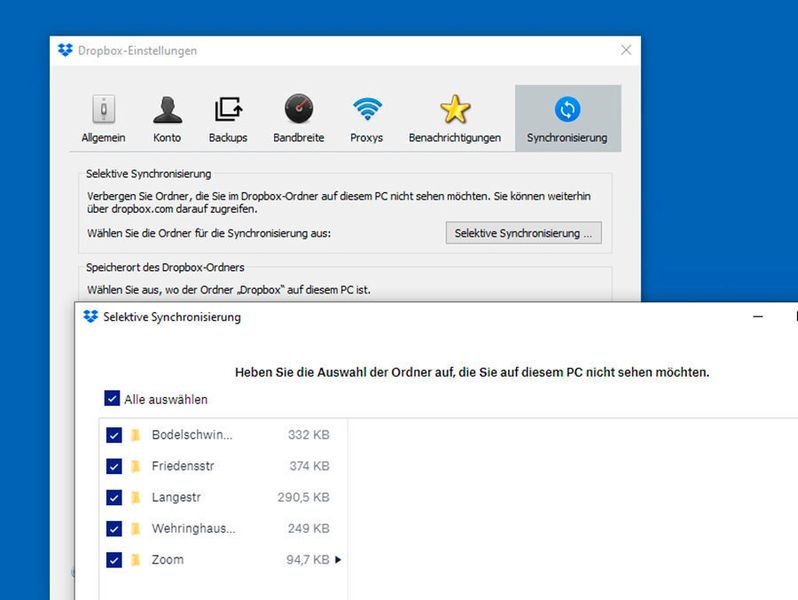Click the Zoom folder icon
Image resolution: width=798 pixels, height=600 pixels.
(135, 560)
